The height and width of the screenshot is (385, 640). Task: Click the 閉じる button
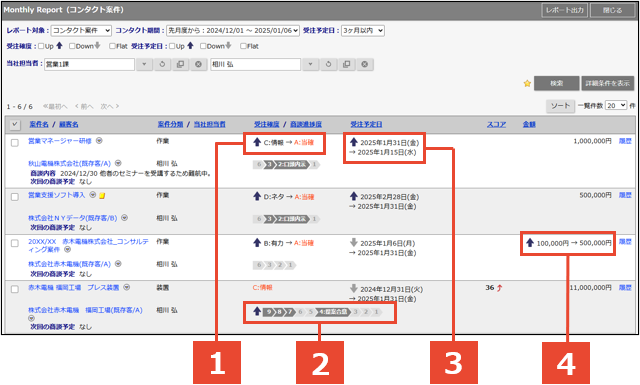click(x=613, y=10)
